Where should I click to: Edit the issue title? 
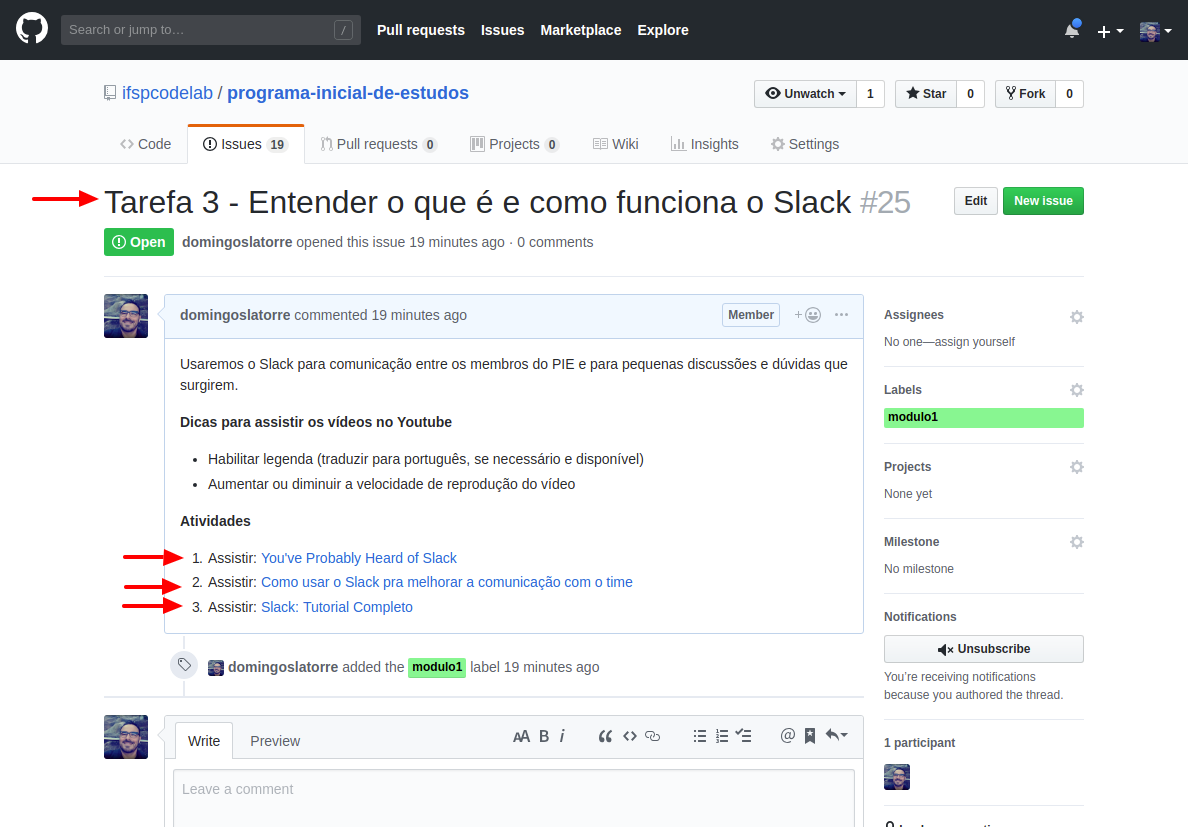coord(975,201)
